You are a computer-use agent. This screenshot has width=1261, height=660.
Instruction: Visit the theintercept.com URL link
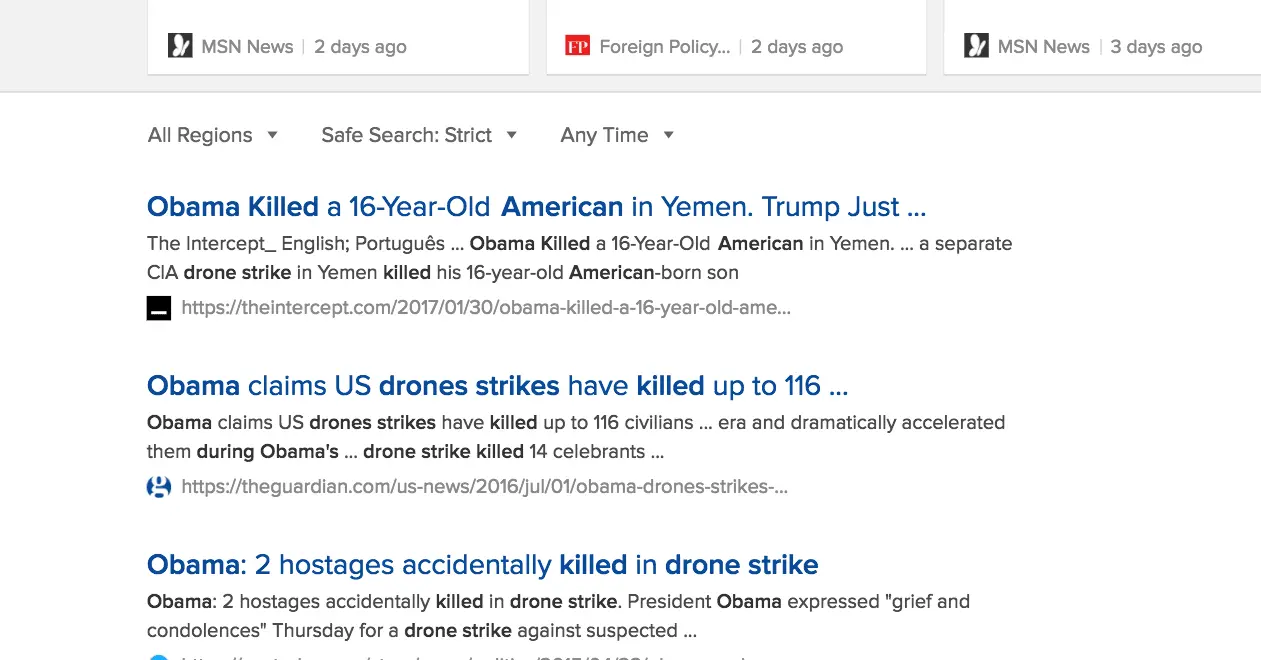[486, 308]
